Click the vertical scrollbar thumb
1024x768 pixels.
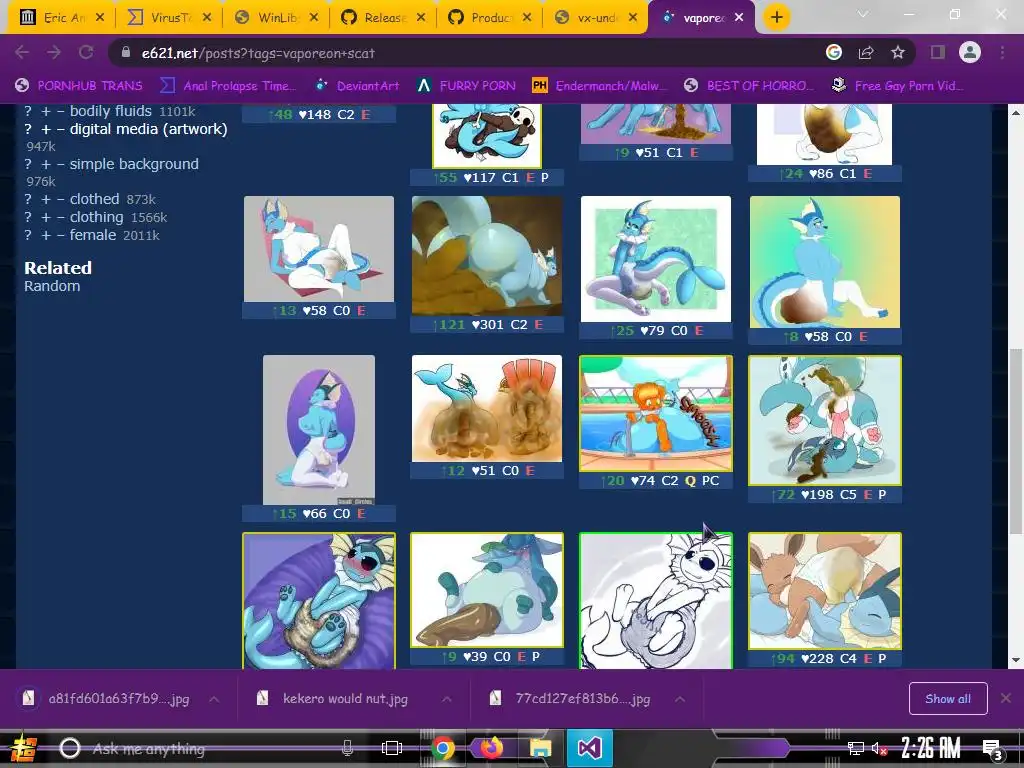(1016, 441)
